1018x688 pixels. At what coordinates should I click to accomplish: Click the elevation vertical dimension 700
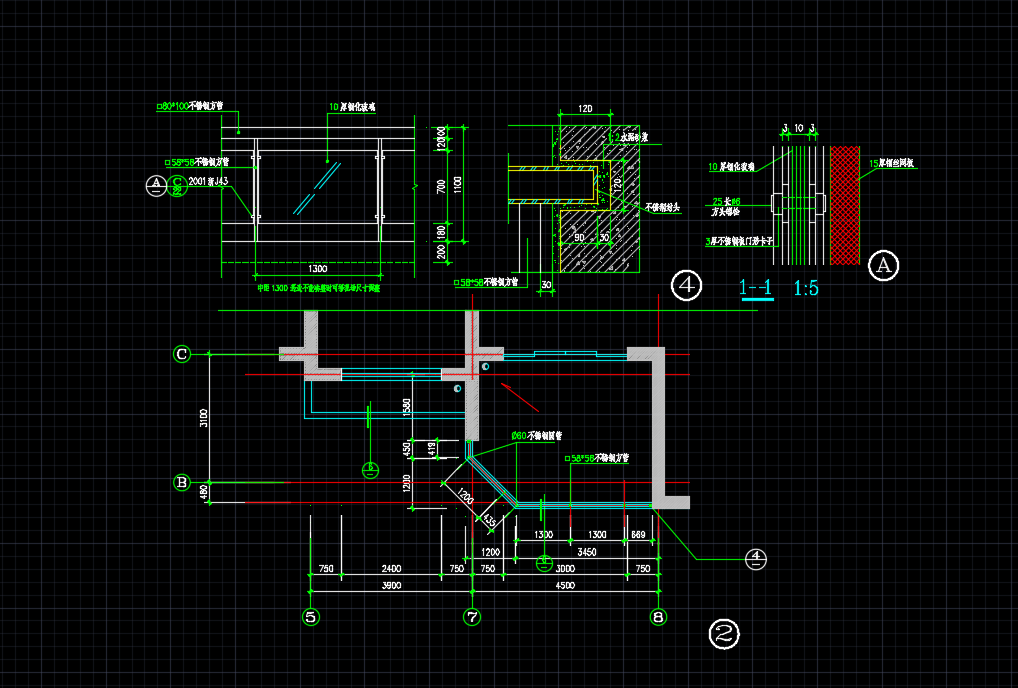tap(441, 187)
